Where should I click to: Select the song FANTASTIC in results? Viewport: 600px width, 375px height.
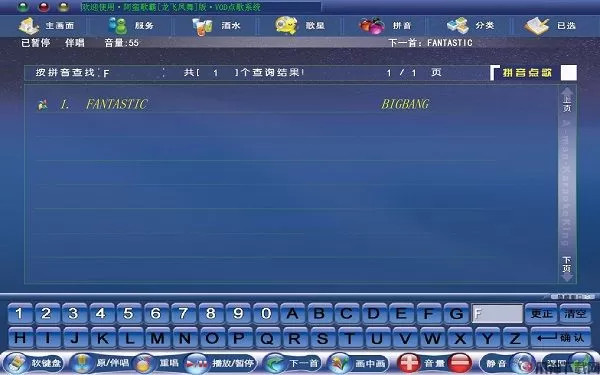(x=117, y=104)
